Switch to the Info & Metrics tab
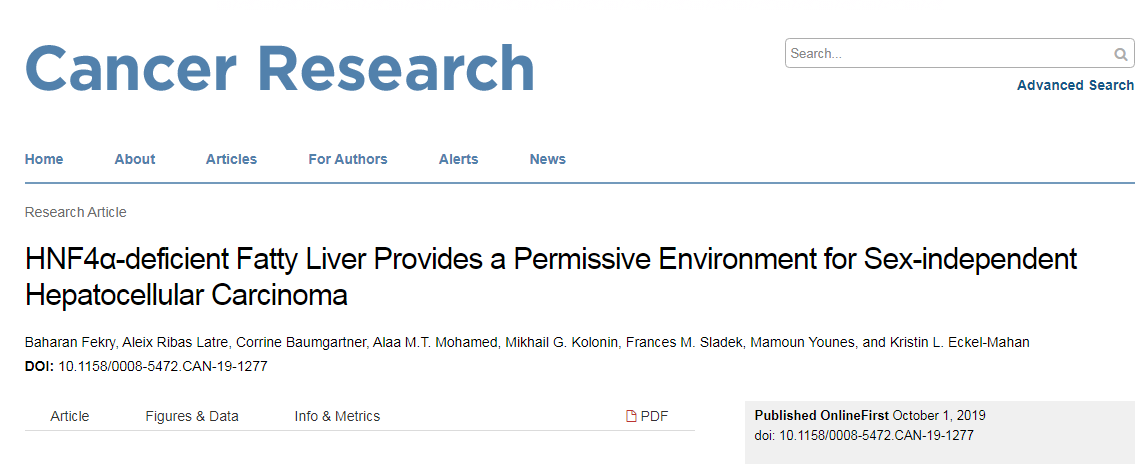This screenshot has width=1145, height=464. click(337, 417)
